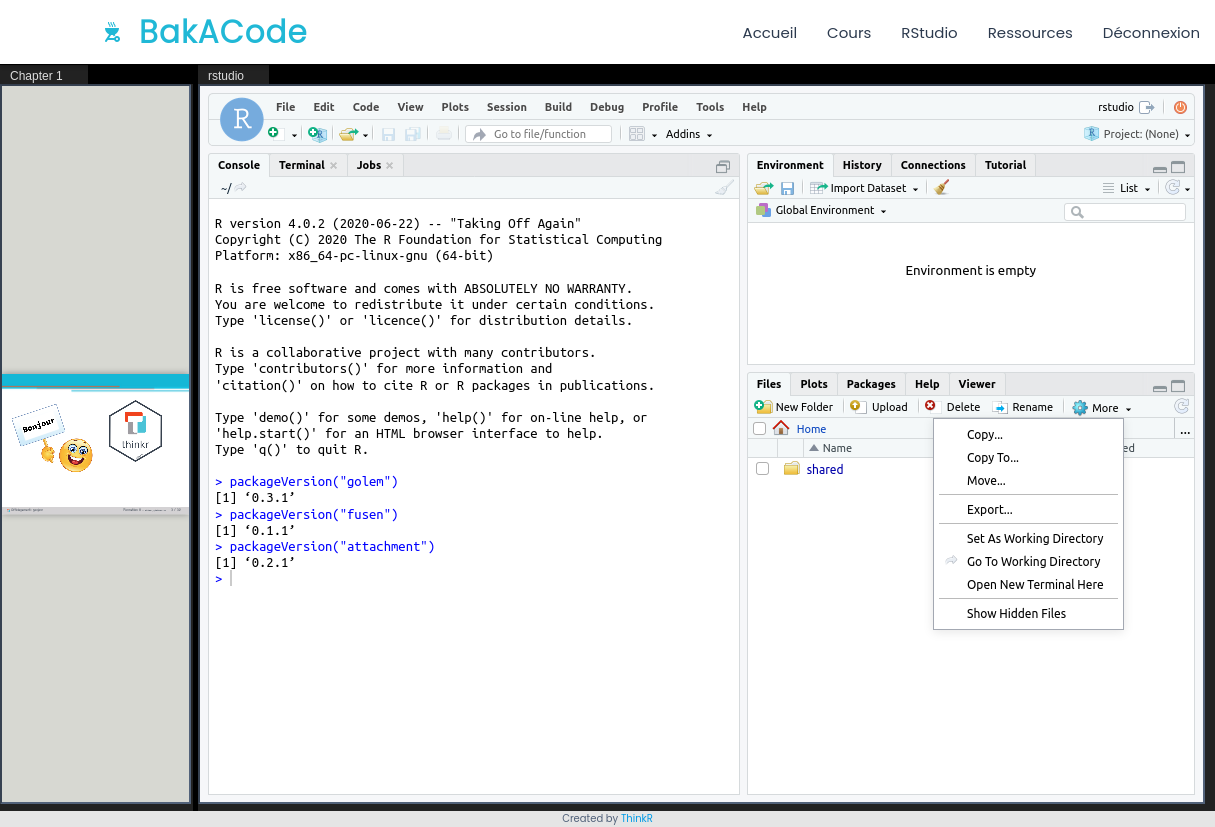Click the New Folder button

pos(794,407)
